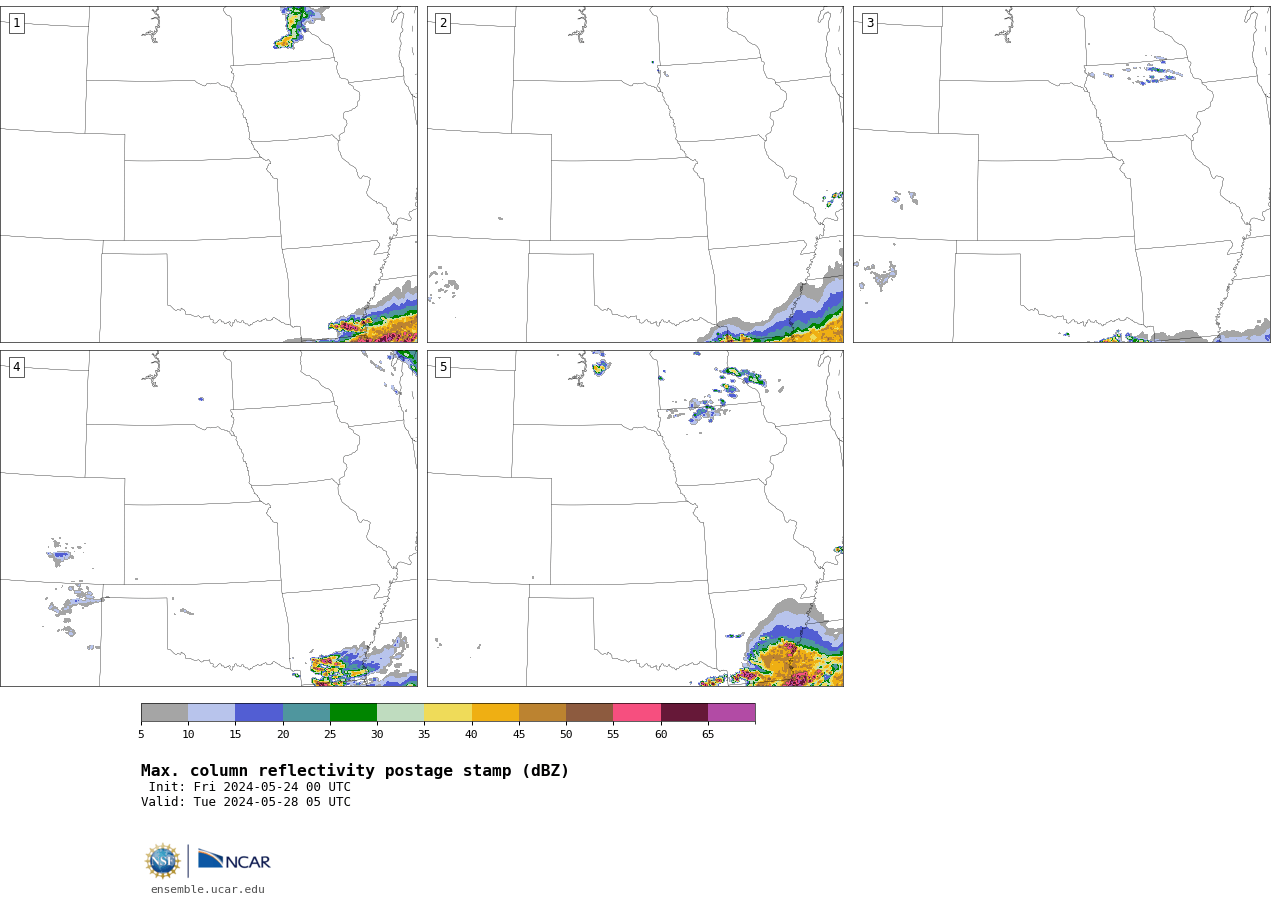Select the teal 20-25 dBZ swatch
The width and height of the screenshot is (1280, 901).
coord(306,713)
